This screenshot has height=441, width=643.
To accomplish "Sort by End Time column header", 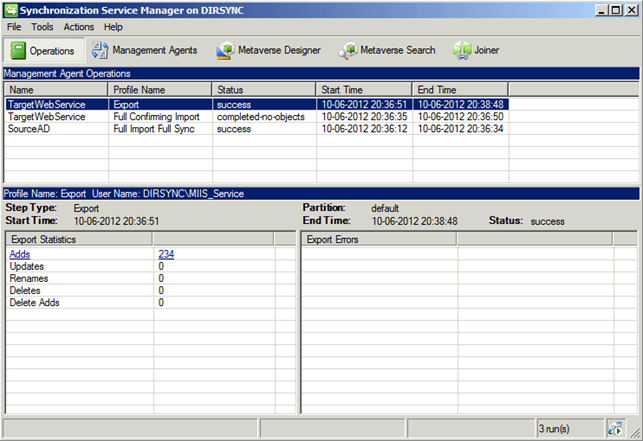I will (x=460, y=89).
